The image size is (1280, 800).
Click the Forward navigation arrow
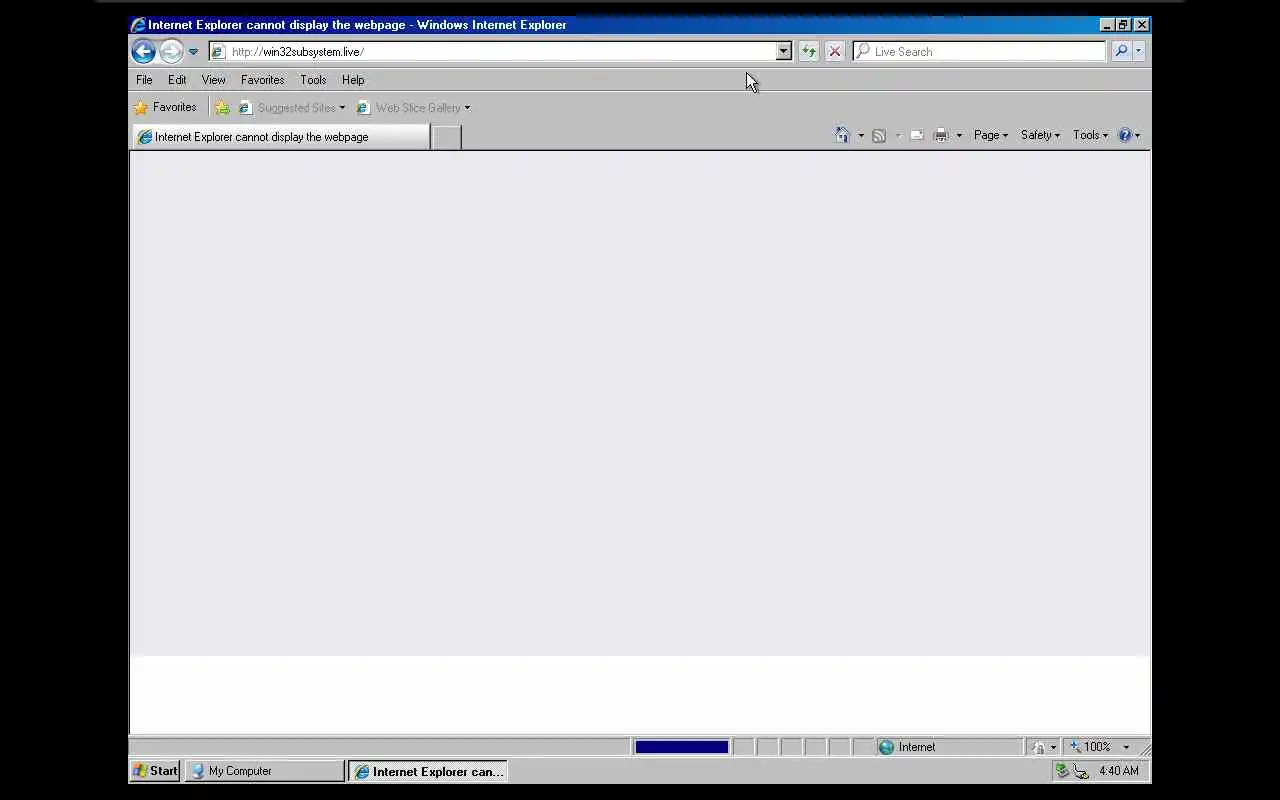(171, 51)
